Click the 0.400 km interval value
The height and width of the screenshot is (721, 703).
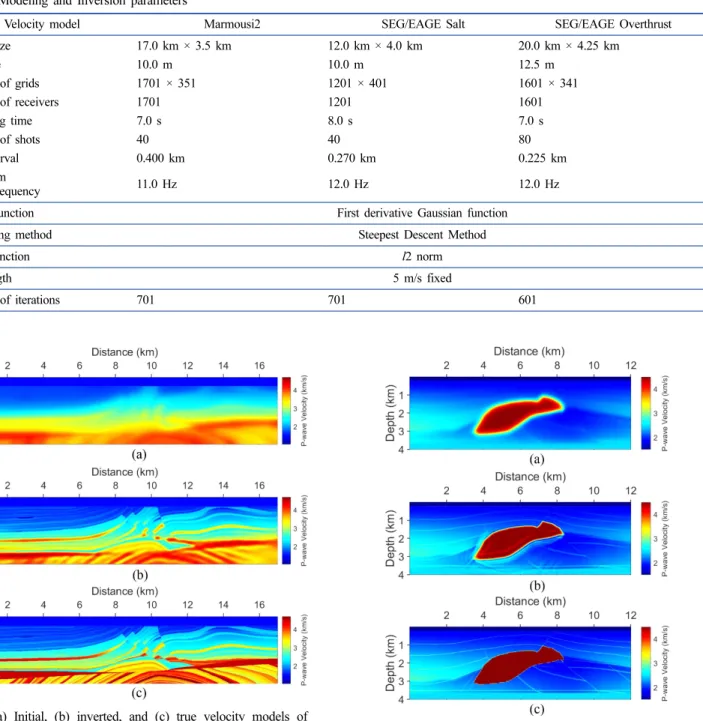[160, 158]
